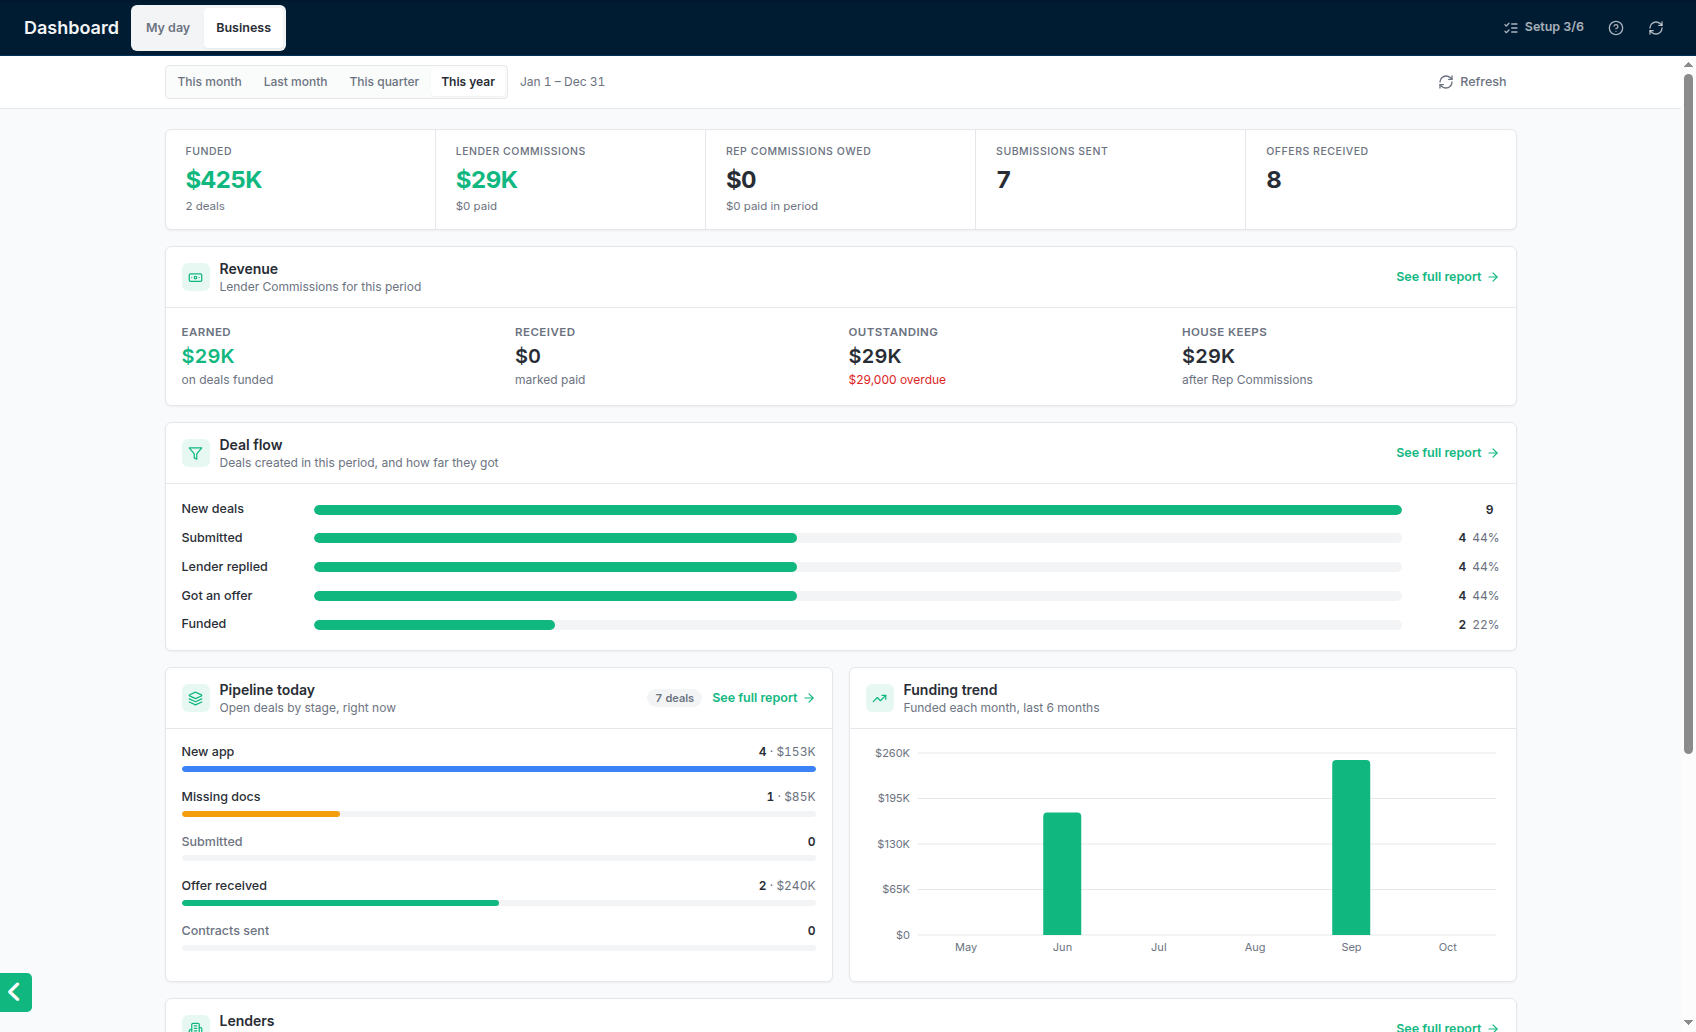This screenshot has height=1032, width=1696.
Task: Click the Offer received $240K amount
Action: [796, 886]
